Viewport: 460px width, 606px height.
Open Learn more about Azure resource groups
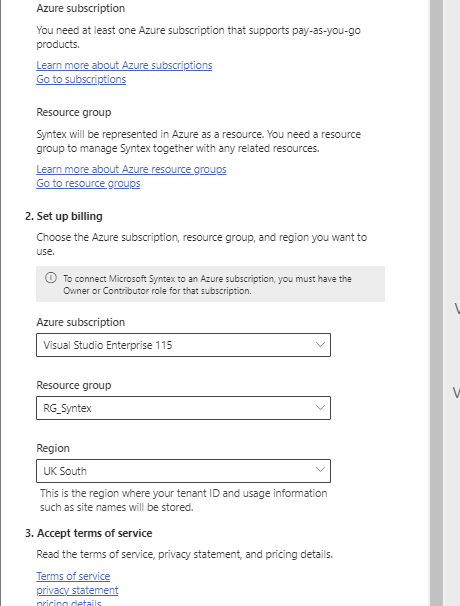tap(131, 169)
